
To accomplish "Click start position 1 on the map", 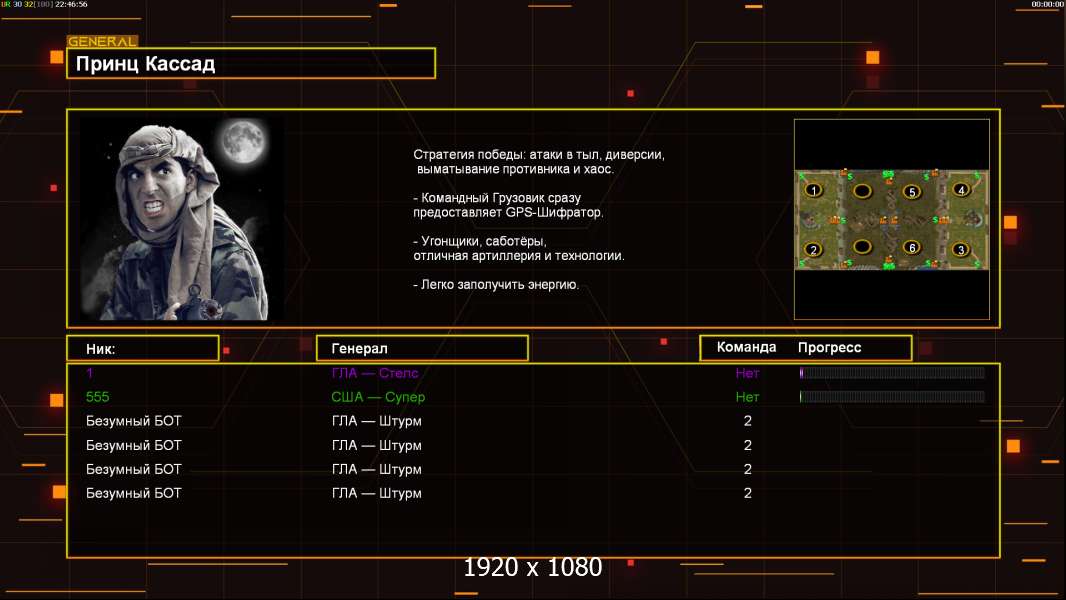I will (814, 191).
